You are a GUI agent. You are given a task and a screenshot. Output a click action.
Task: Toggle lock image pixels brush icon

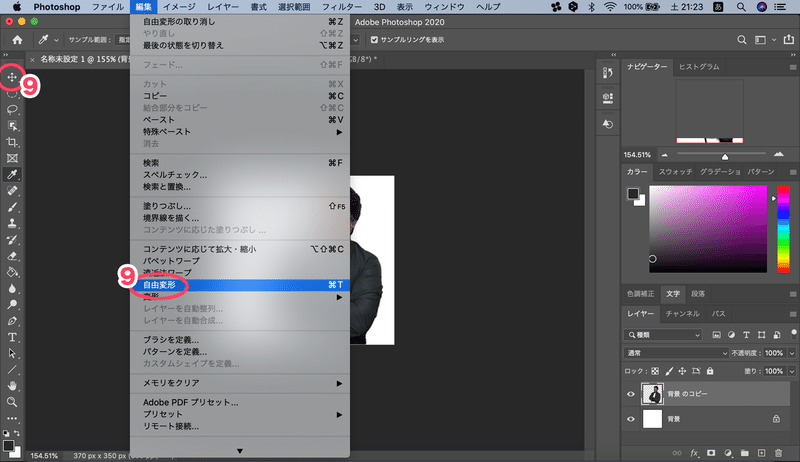tap(669, 371)
